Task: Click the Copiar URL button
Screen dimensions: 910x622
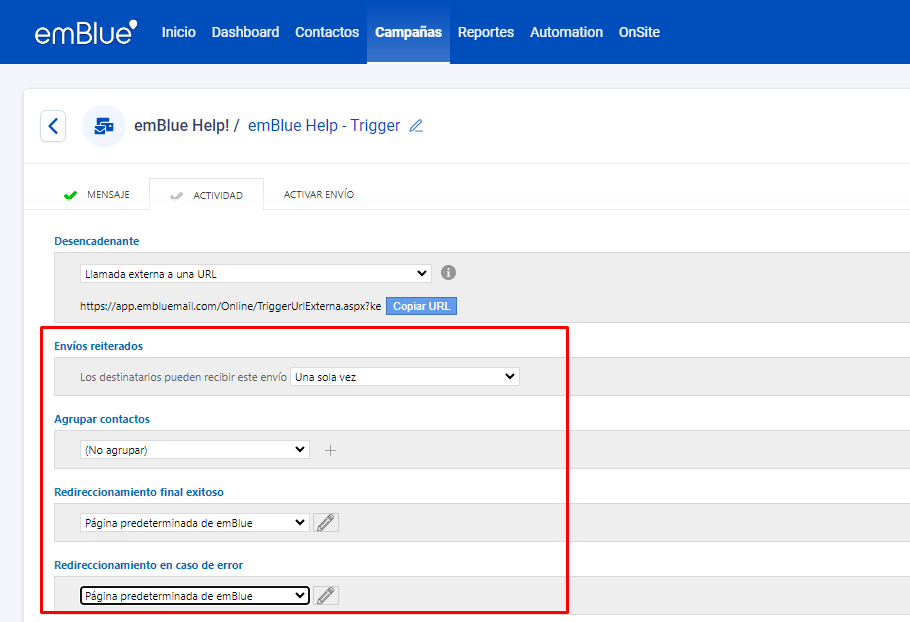Action: tap(421, 306)
